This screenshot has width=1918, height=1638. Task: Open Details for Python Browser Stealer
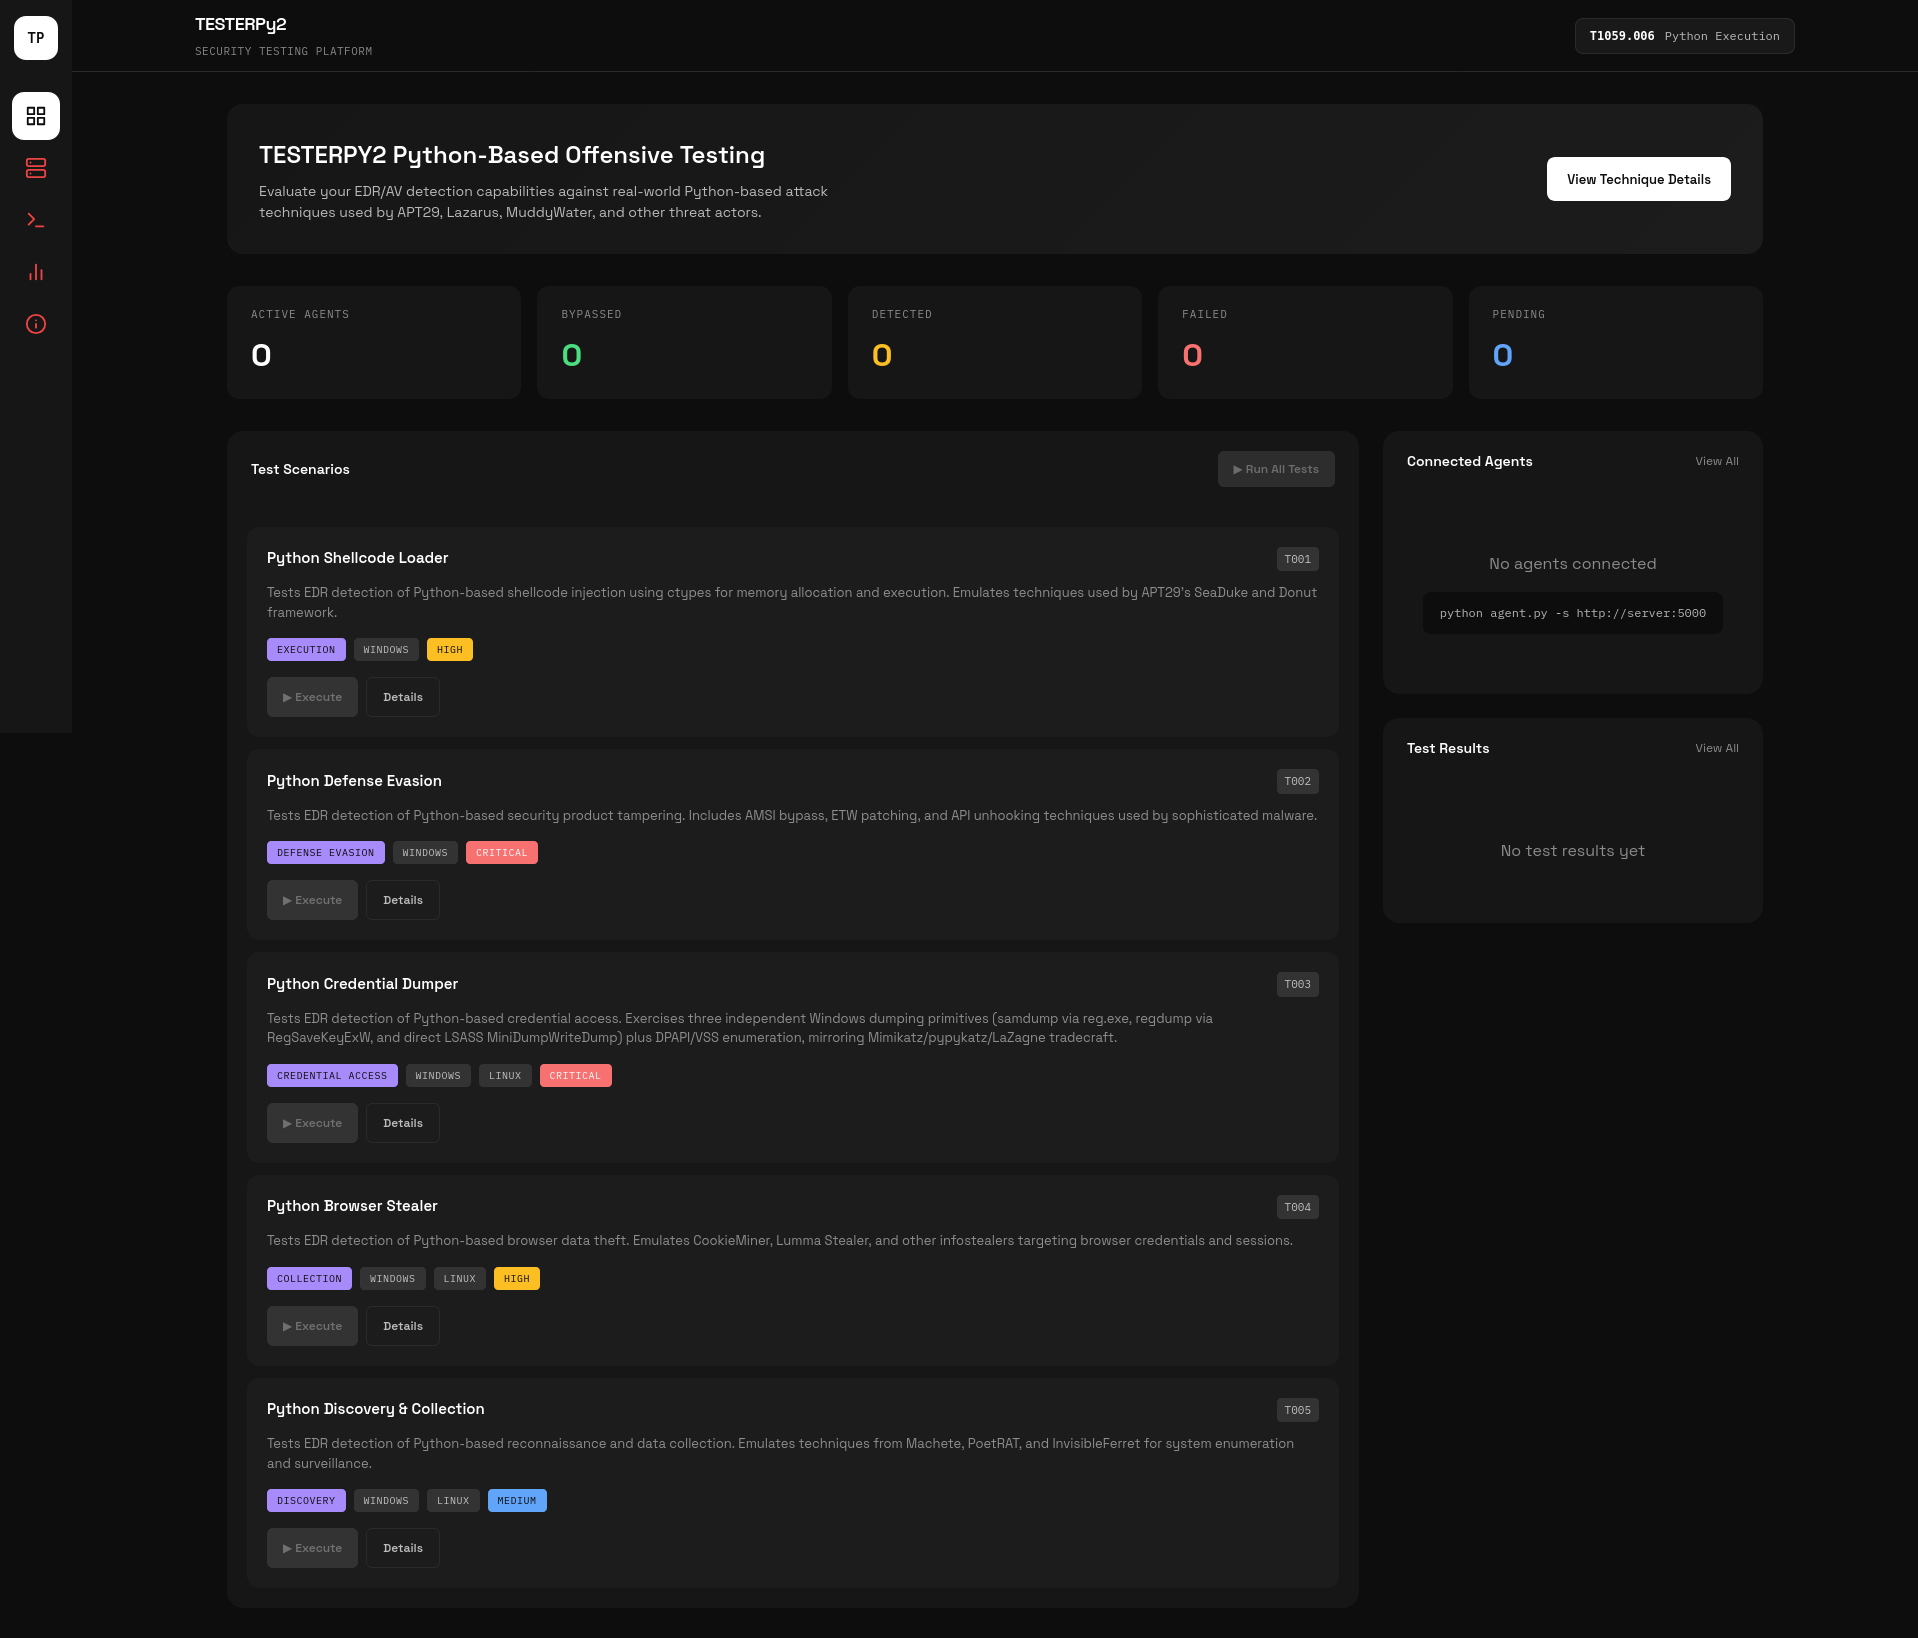[x=403, y=1326]
